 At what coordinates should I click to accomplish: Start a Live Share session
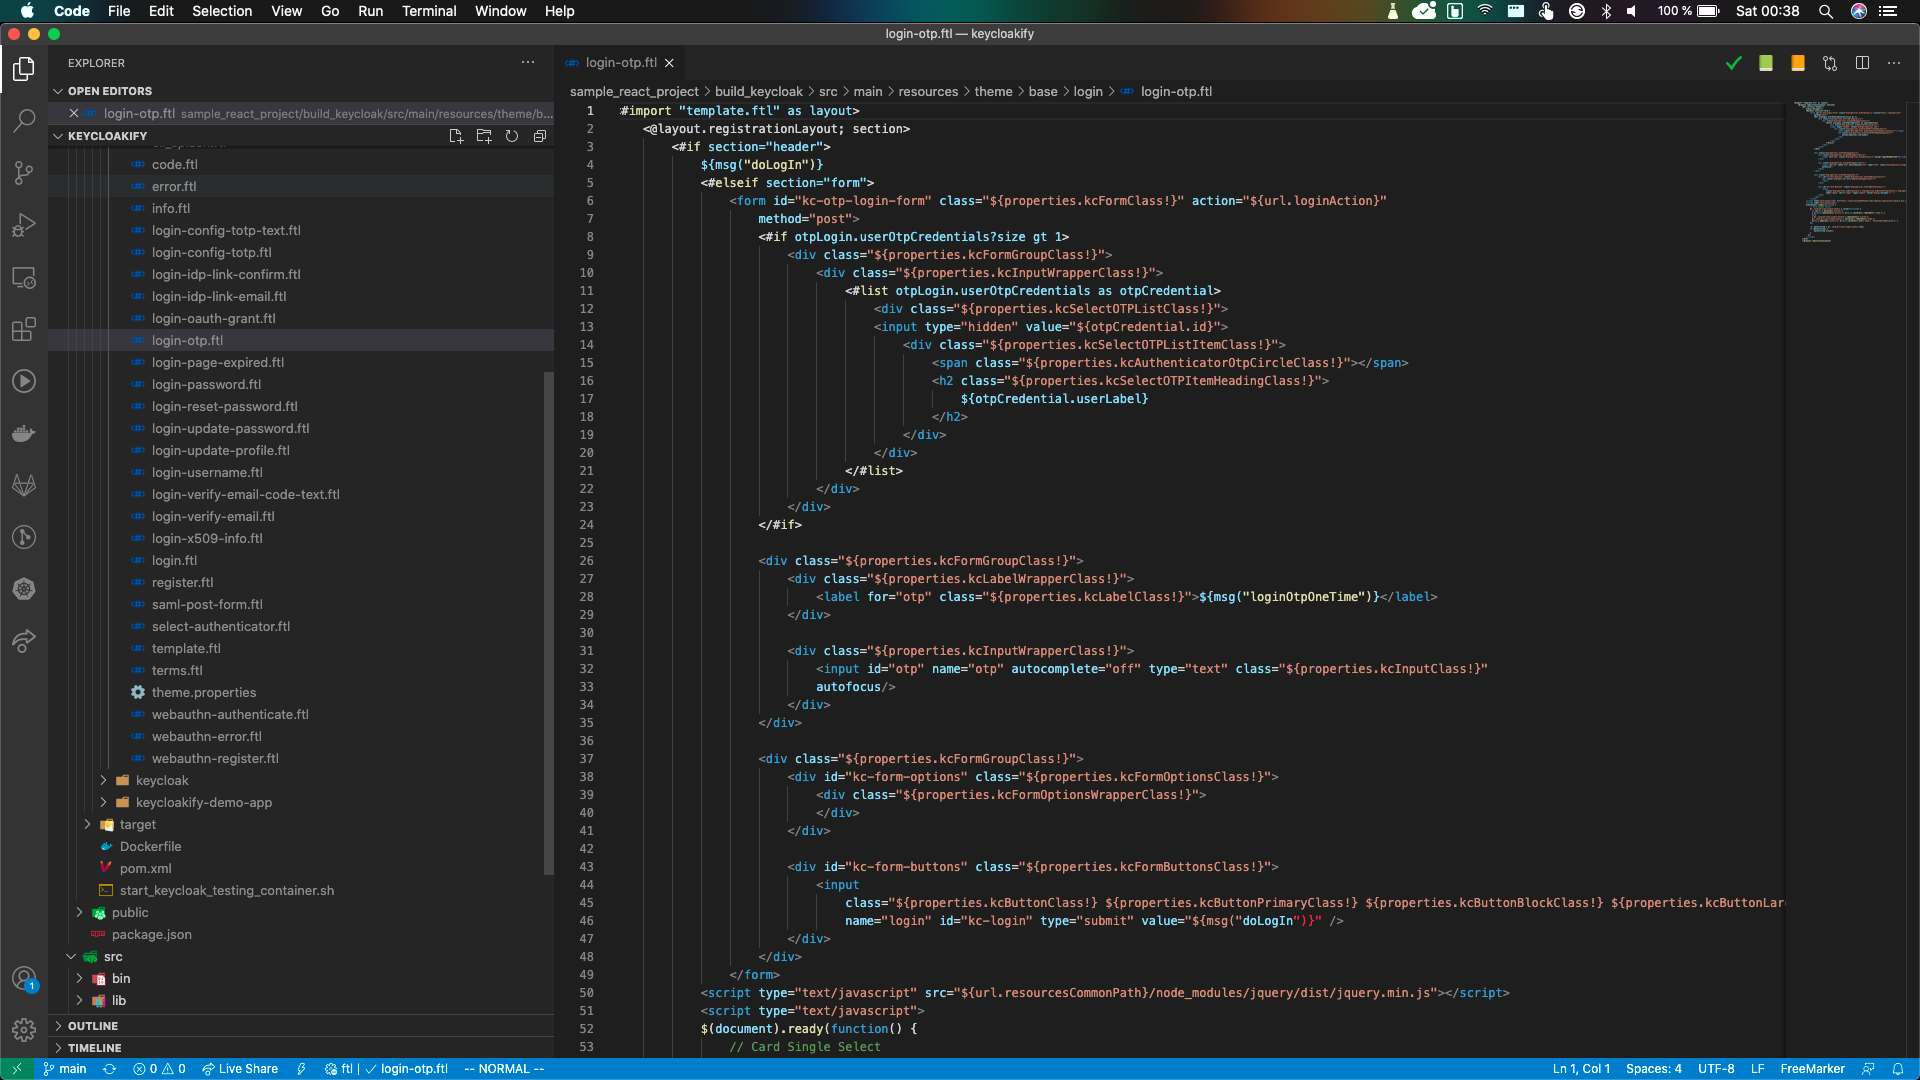click(x=239, y=1068)
